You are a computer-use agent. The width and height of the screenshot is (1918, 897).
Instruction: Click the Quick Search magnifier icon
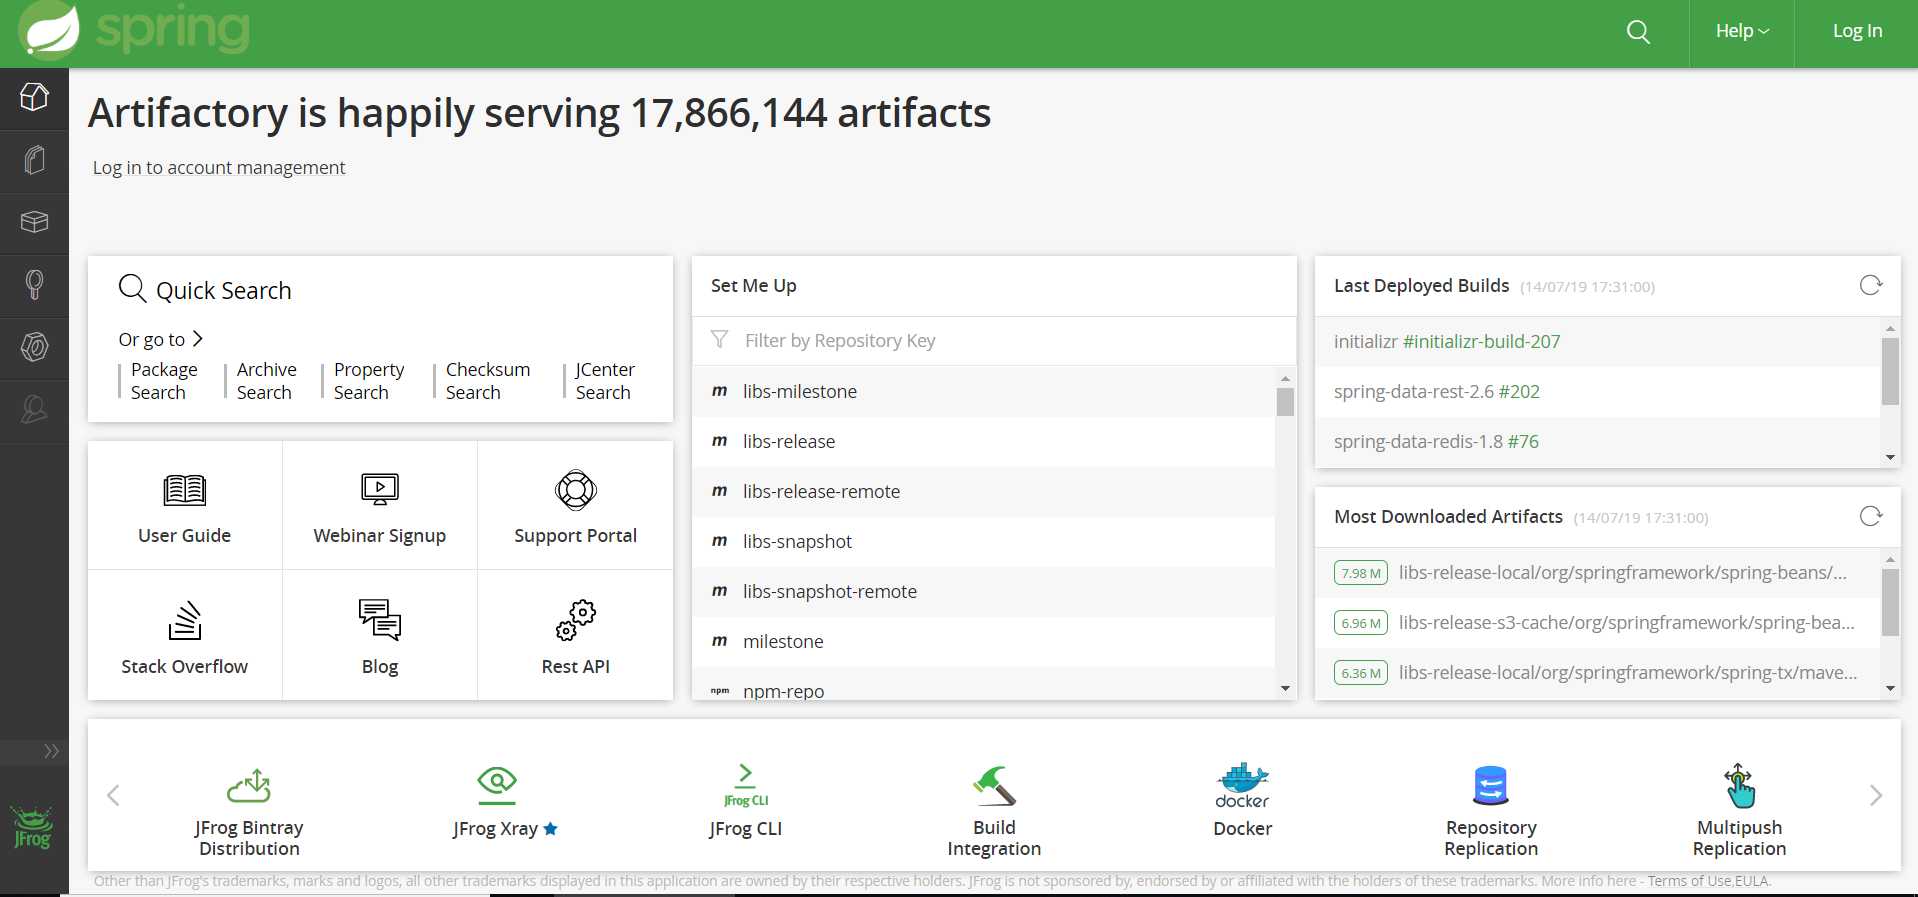[132, 288]
